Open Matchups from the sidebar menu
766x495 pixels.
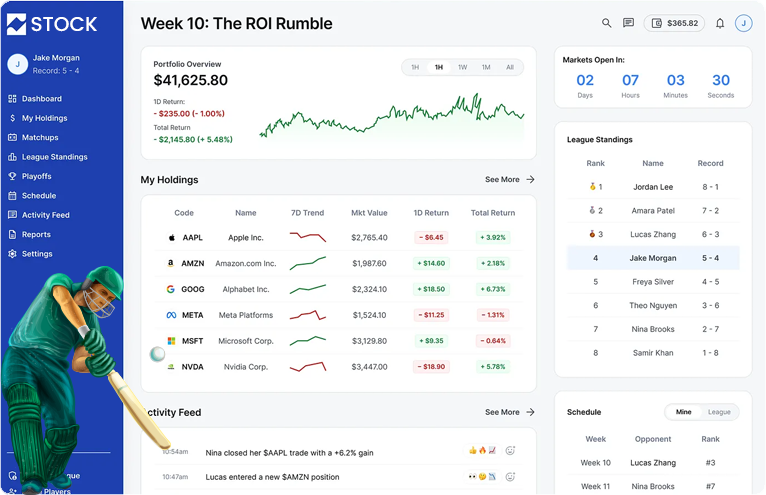[40, 138]
